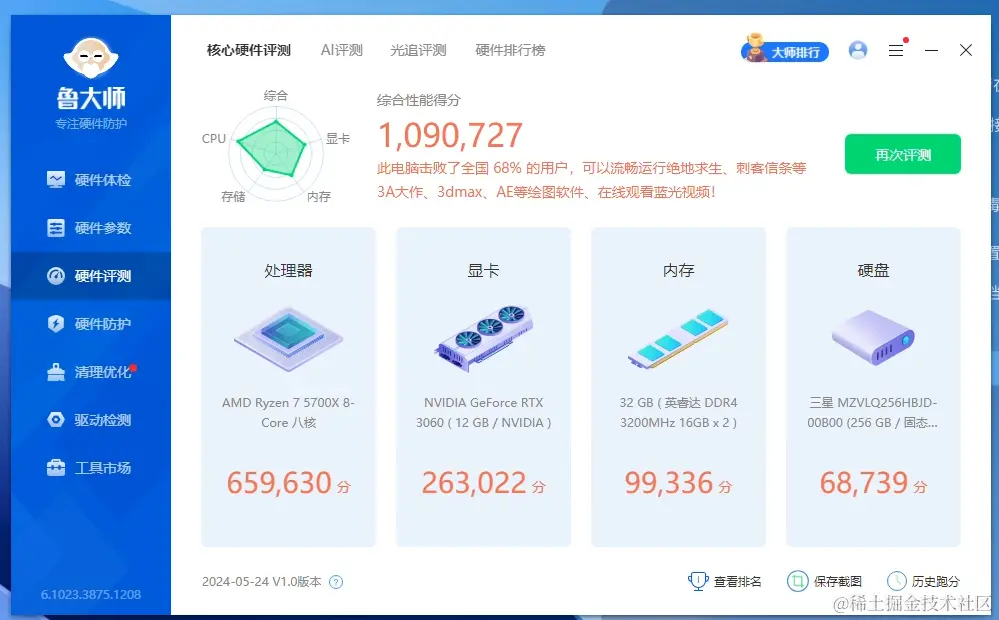Click the 32 GB DDR4 memory text
Viewport: 999px width, 620px height.
pos(679,412)
